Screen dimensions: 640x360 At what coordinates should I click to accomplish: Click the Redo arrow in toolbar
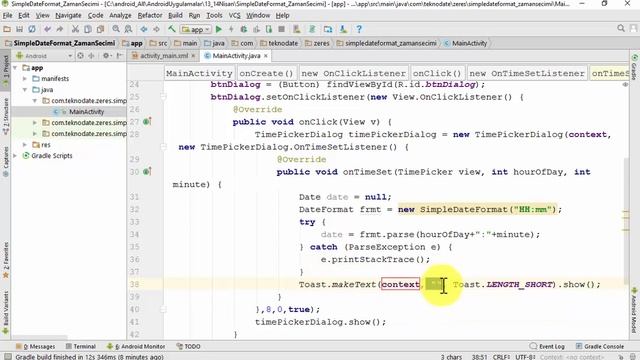click(60, 29)
